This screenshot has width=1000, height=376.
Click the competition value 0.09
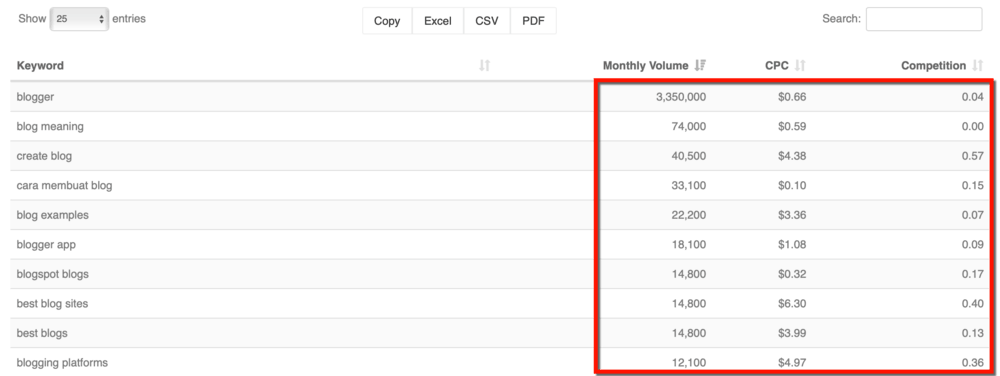click(973, 244)
